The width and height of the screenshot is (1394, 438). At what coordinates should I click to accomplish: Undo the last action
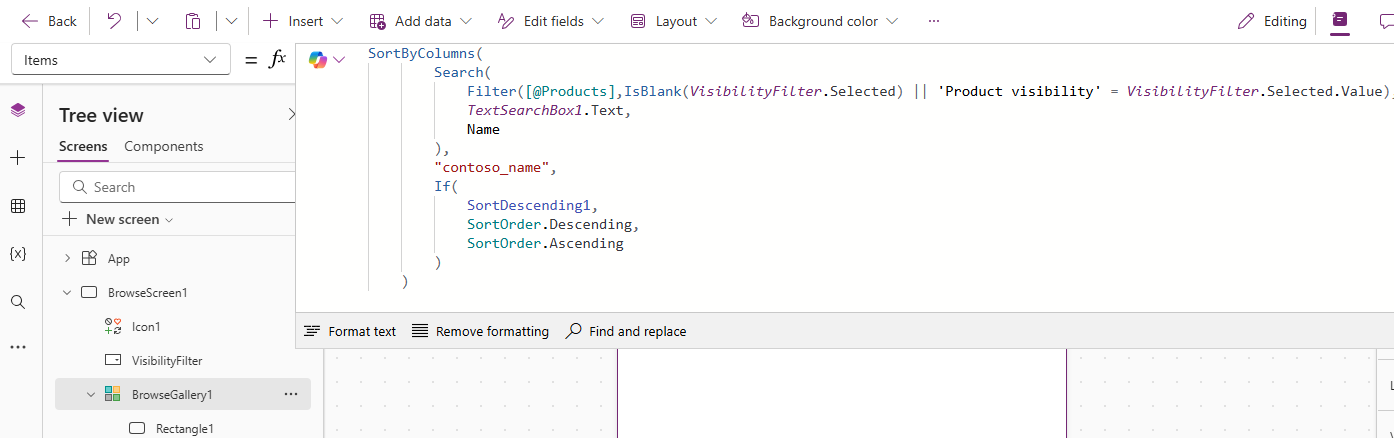pyautogui.click(x=114, y=21)
